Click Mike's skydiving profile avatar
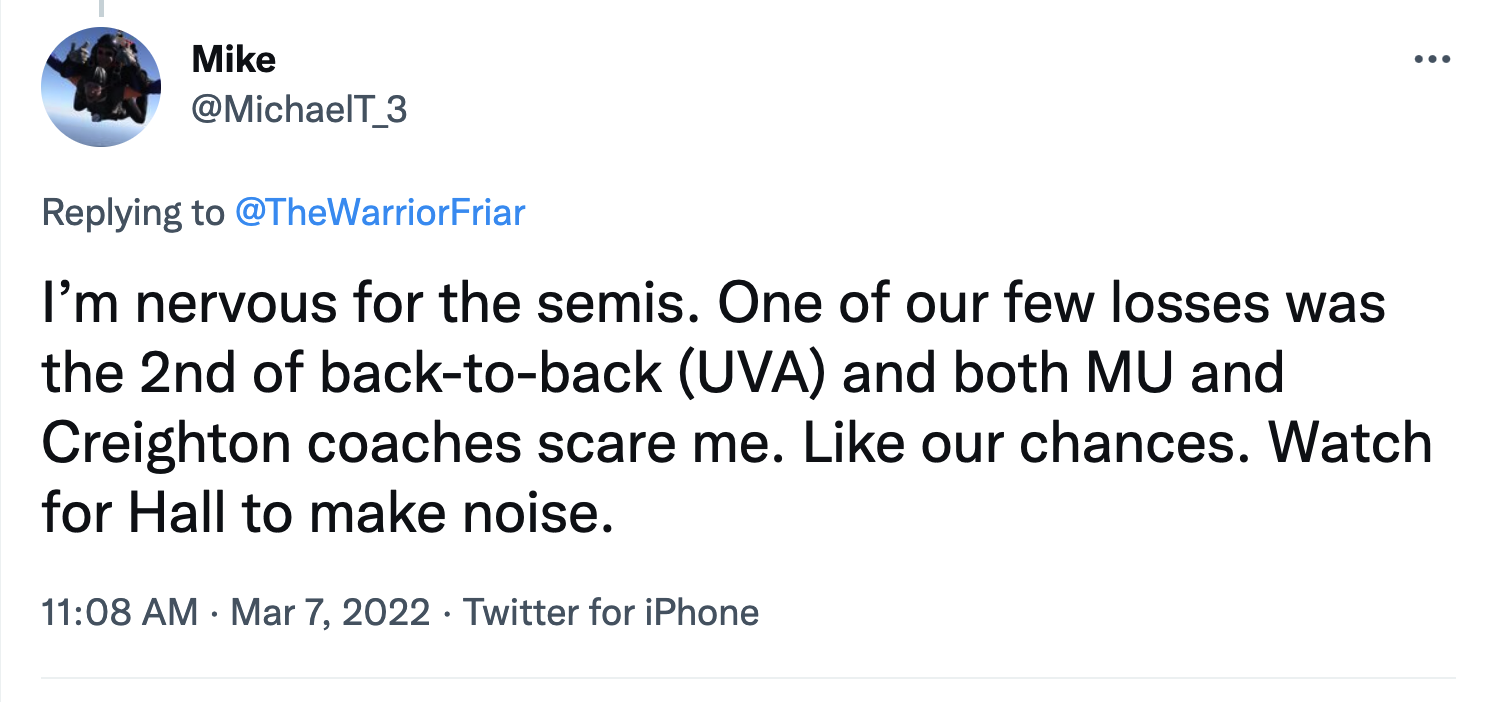 click(x=101, y=87)
